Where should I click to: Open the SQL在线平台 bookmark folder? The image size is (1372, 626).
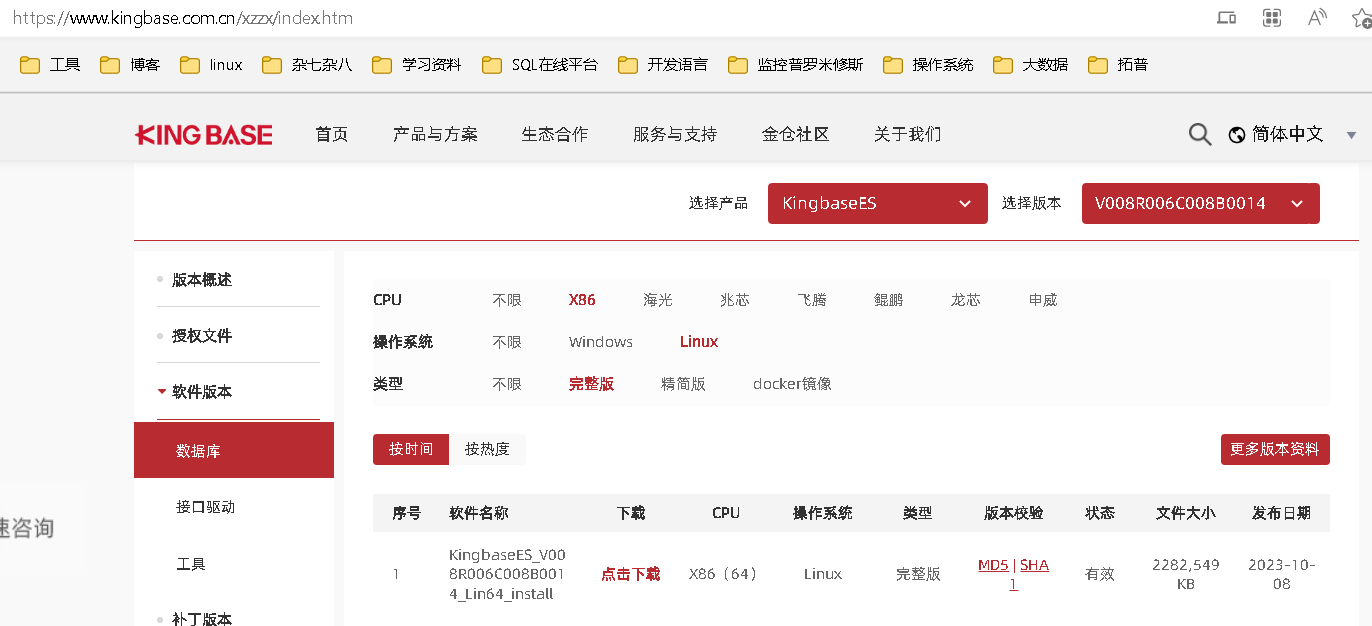(540, 65)
